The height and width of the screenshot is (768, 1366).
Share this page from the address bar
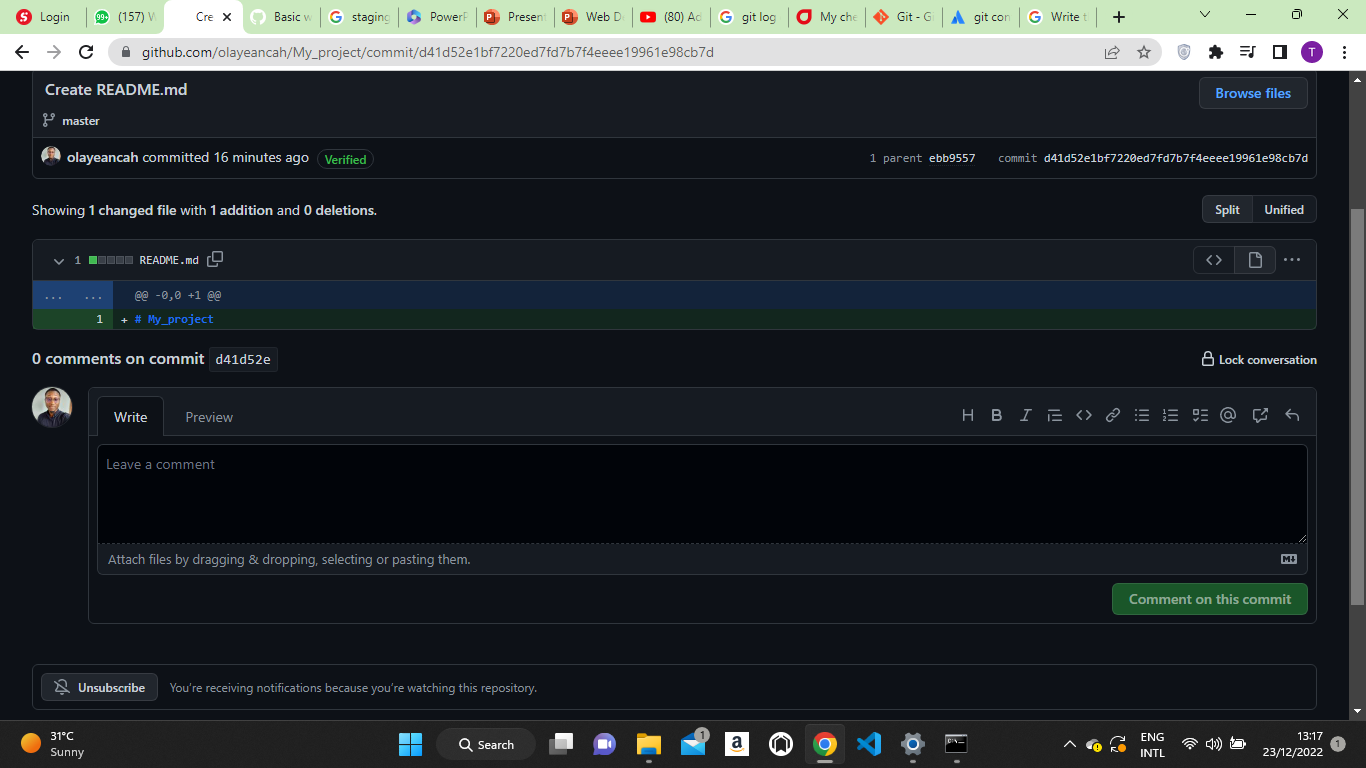1112,52
